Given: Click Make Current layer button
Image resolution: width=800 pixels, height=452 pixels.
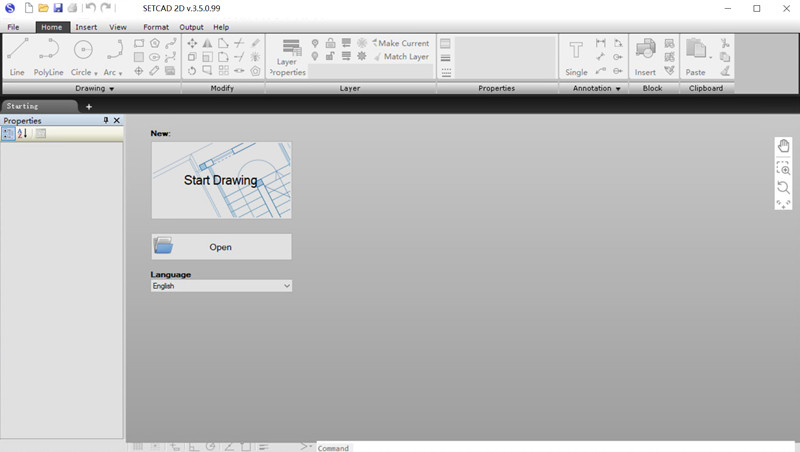Looking at the screenshot, I should coord(401,43).
